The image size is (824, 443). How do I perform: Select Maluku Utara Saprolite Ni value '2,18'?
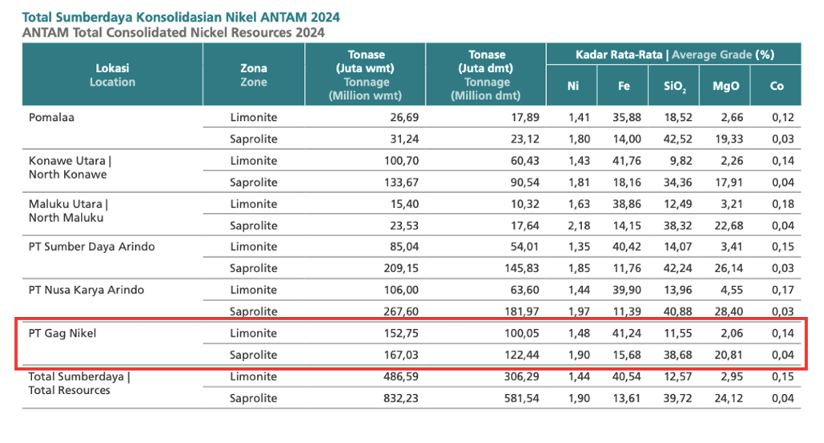579,225
